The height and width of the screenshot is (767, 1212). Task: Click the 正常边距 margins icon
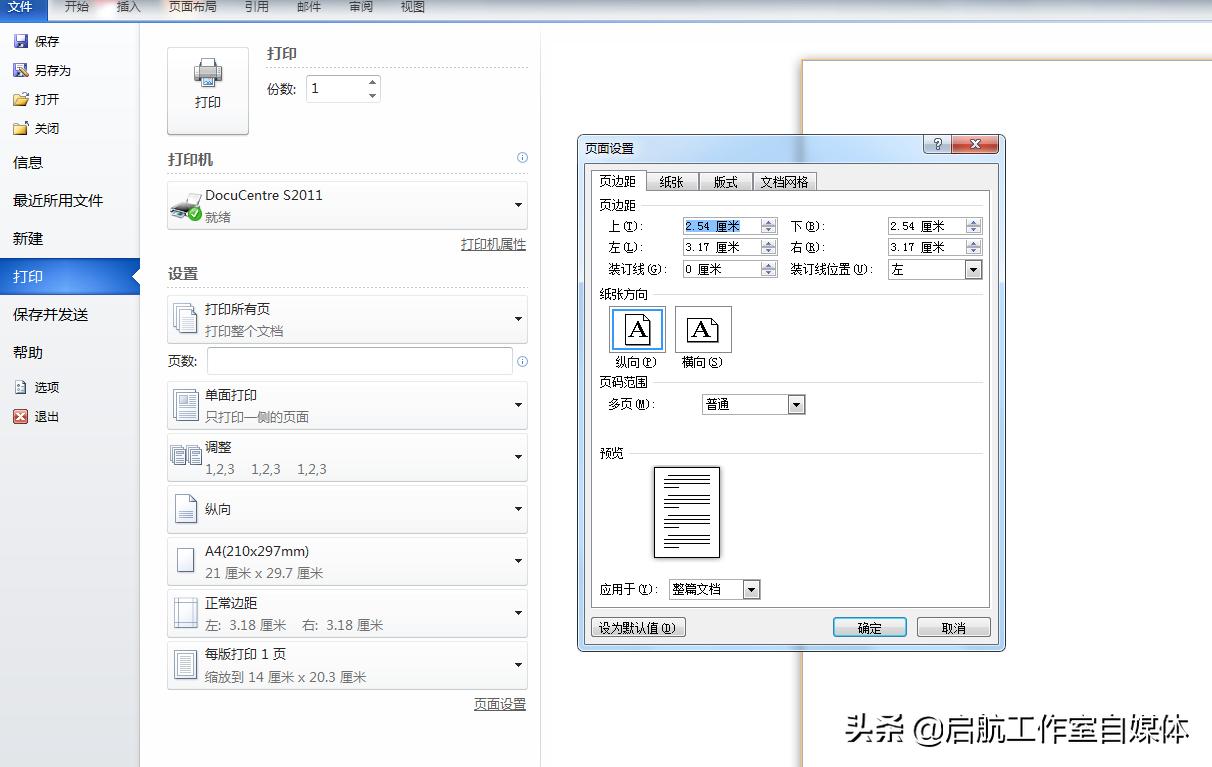point(186,613)
